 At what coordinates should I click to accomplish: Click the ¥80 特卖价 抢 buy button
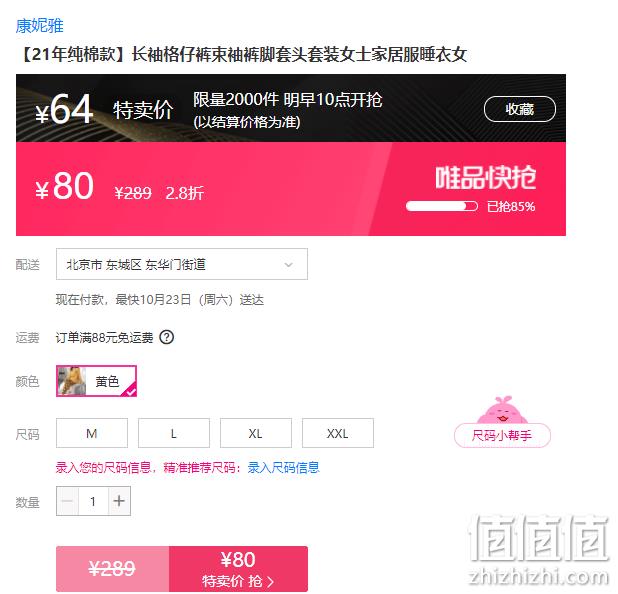[238, 568]
